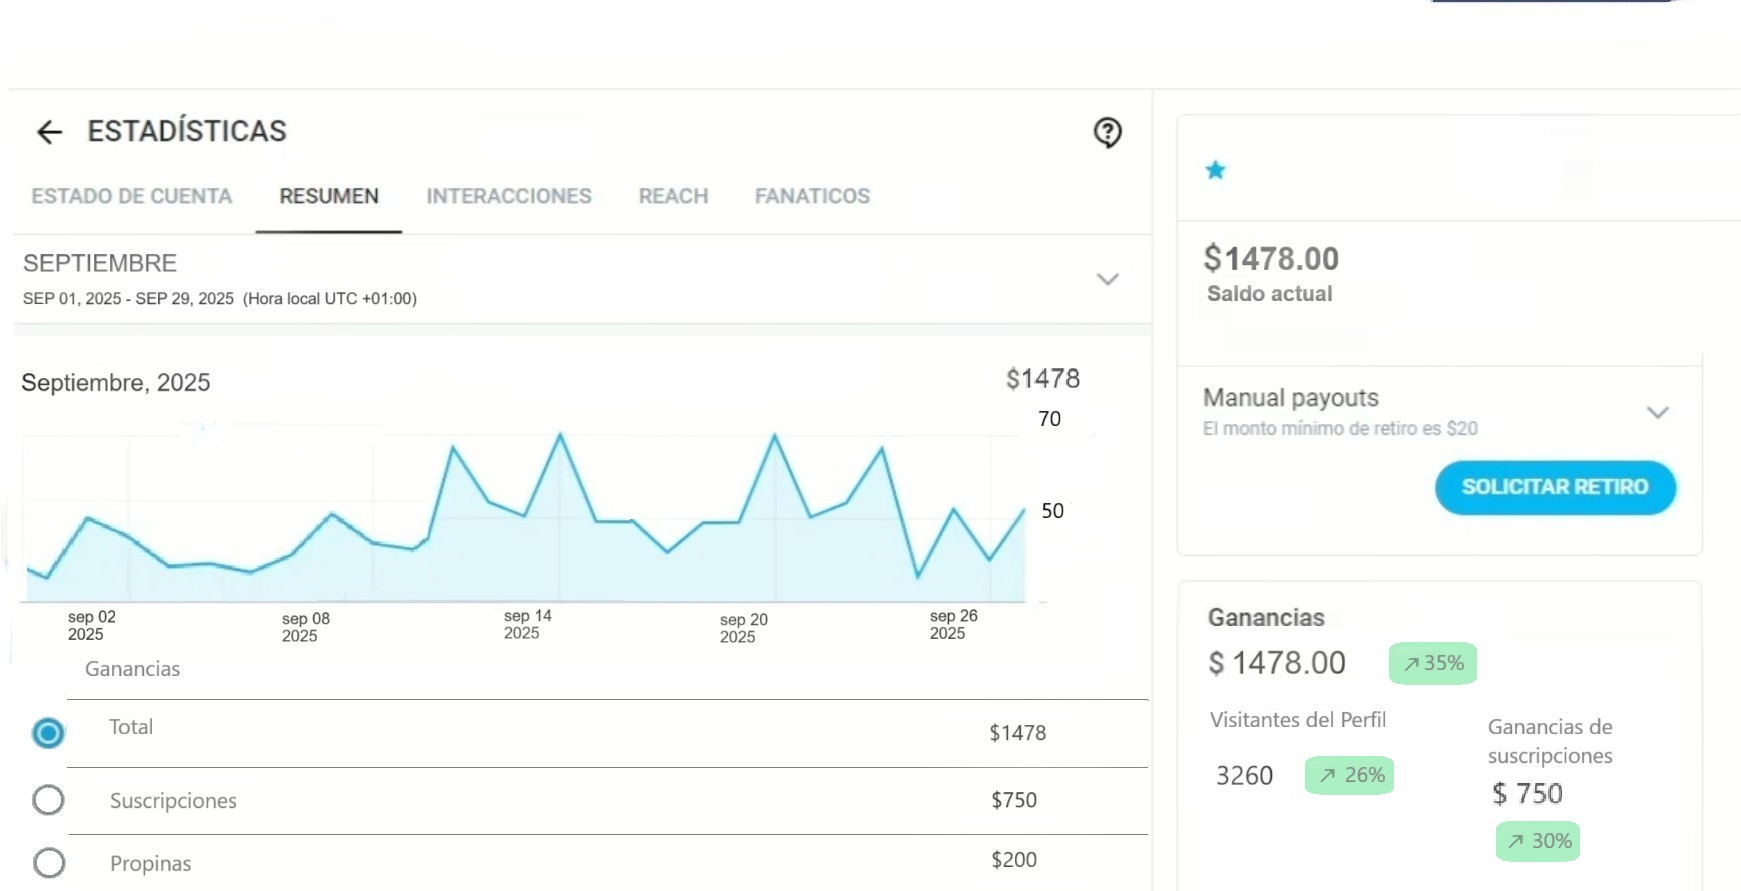The height and width of the screenshot is (891, 1741).
Task: Click the 30% subscriptions growth badge
Action: point(1538,841)
